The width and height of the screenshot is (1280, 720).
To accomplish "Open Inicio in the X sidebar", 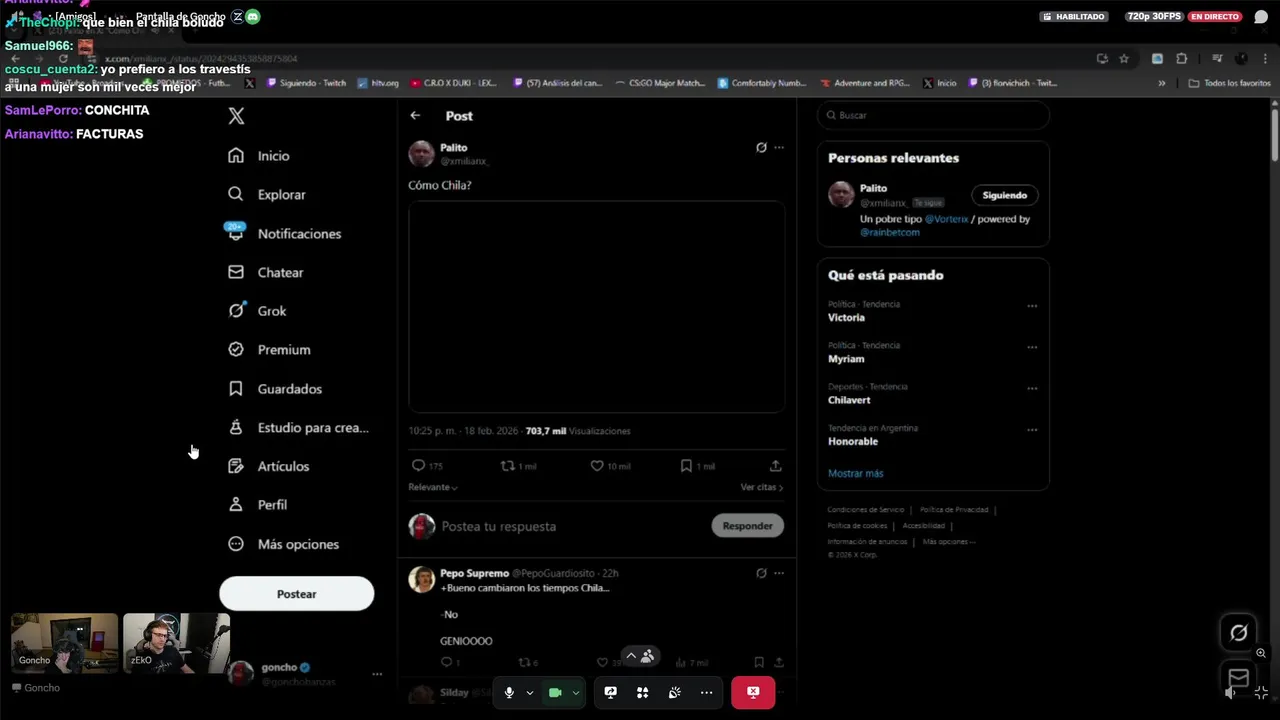I will [x=259, y=156].
